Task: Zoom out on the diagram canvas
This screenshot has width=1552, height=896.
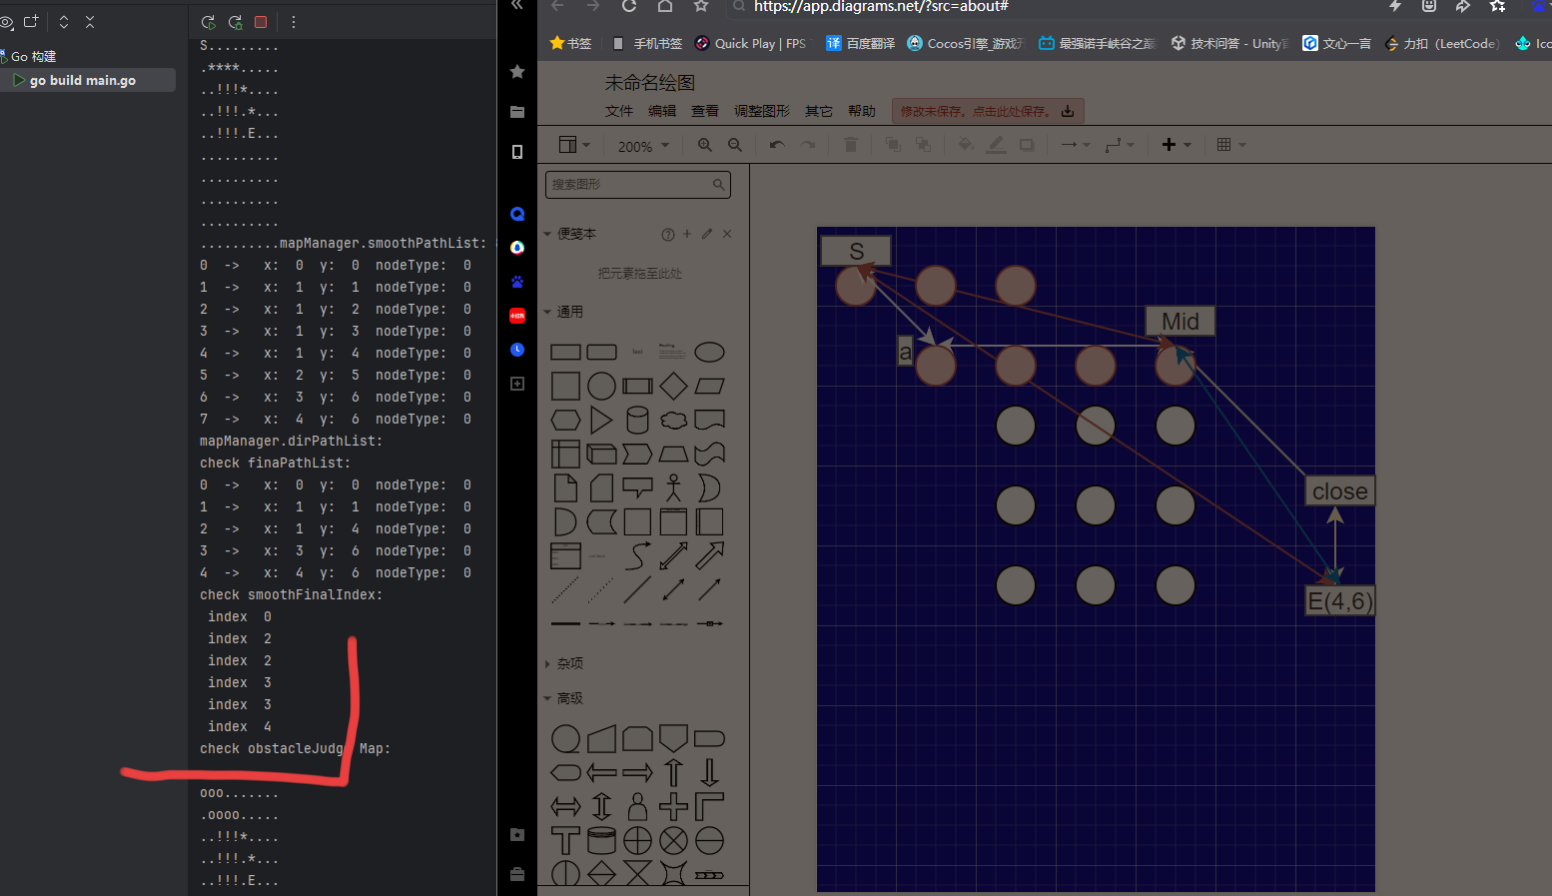Action: [735, 145]
